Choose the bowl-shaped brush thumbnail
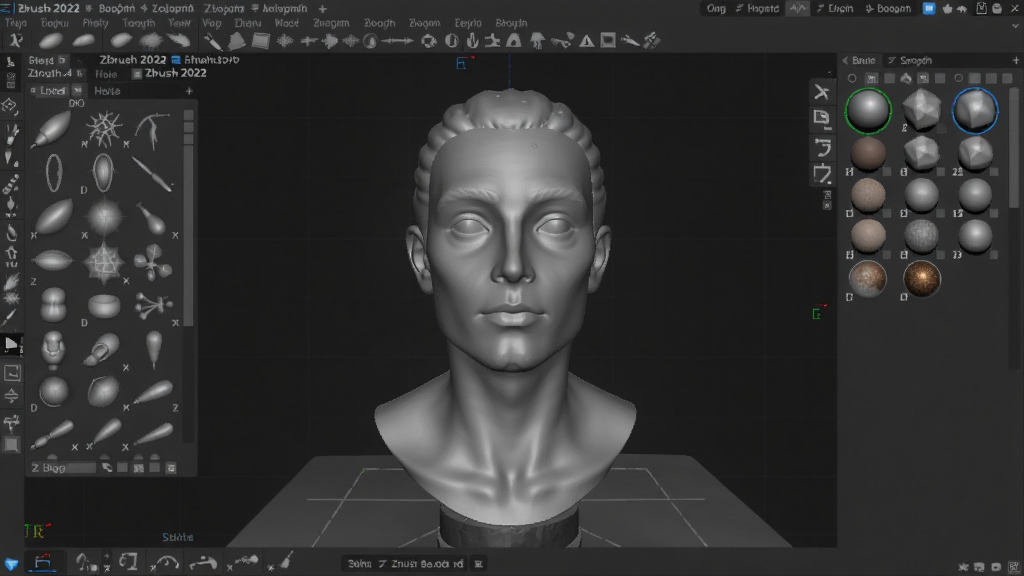Screen dimensions: 1024x576 [x=103, y=306]
